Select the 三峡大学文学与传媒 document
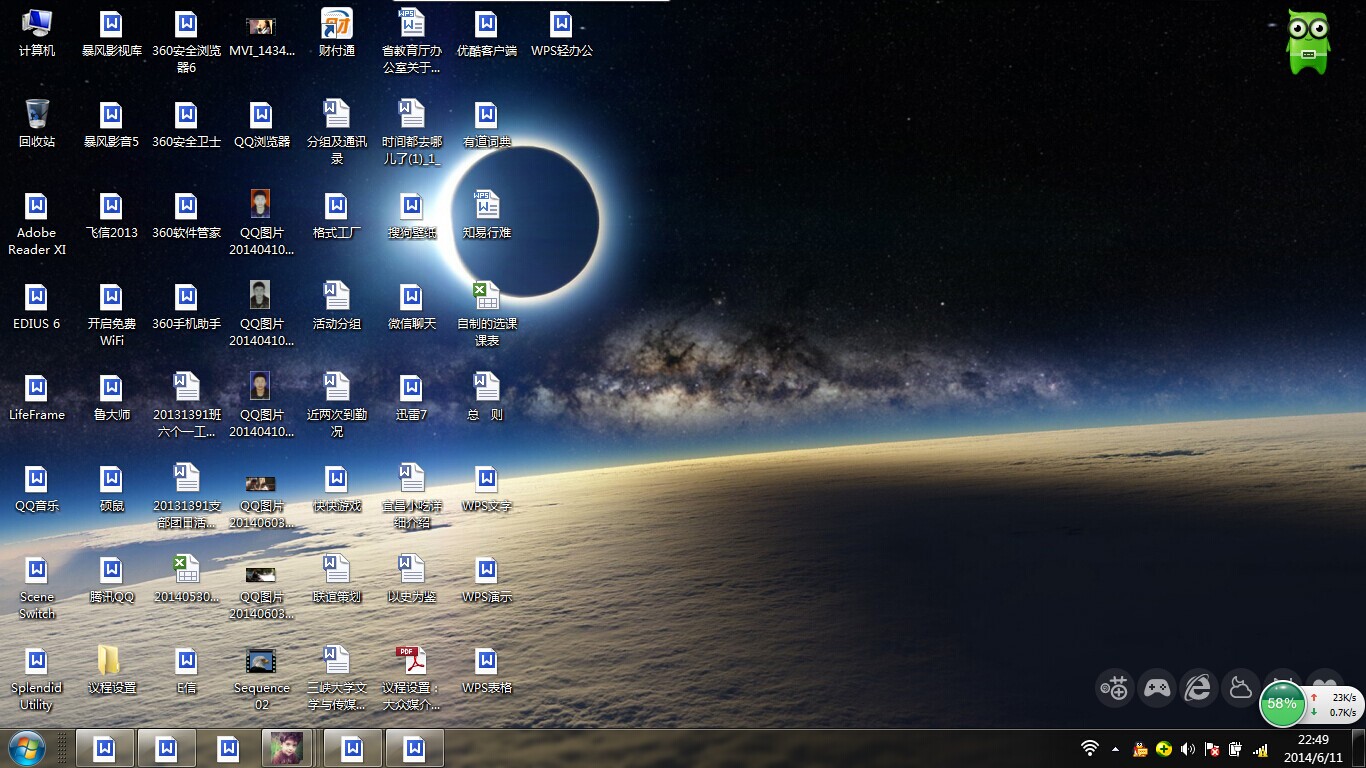 point(337,679)
